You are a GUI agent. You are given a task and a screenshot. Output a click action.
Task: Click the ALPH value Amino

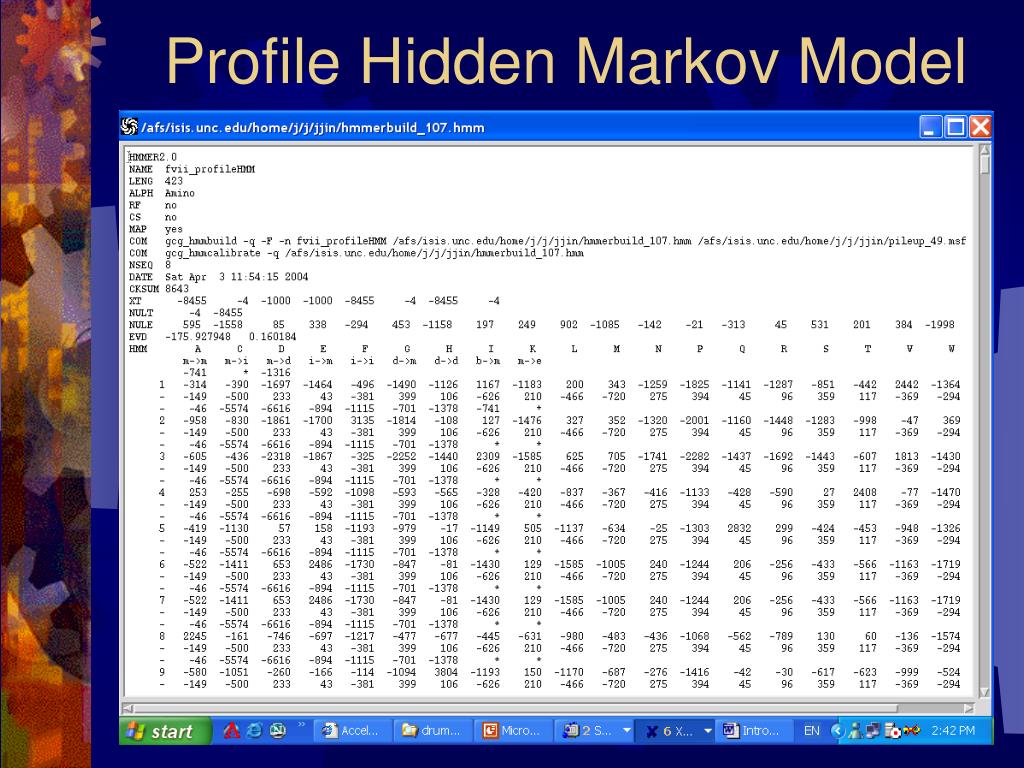(x=180, y=193)
